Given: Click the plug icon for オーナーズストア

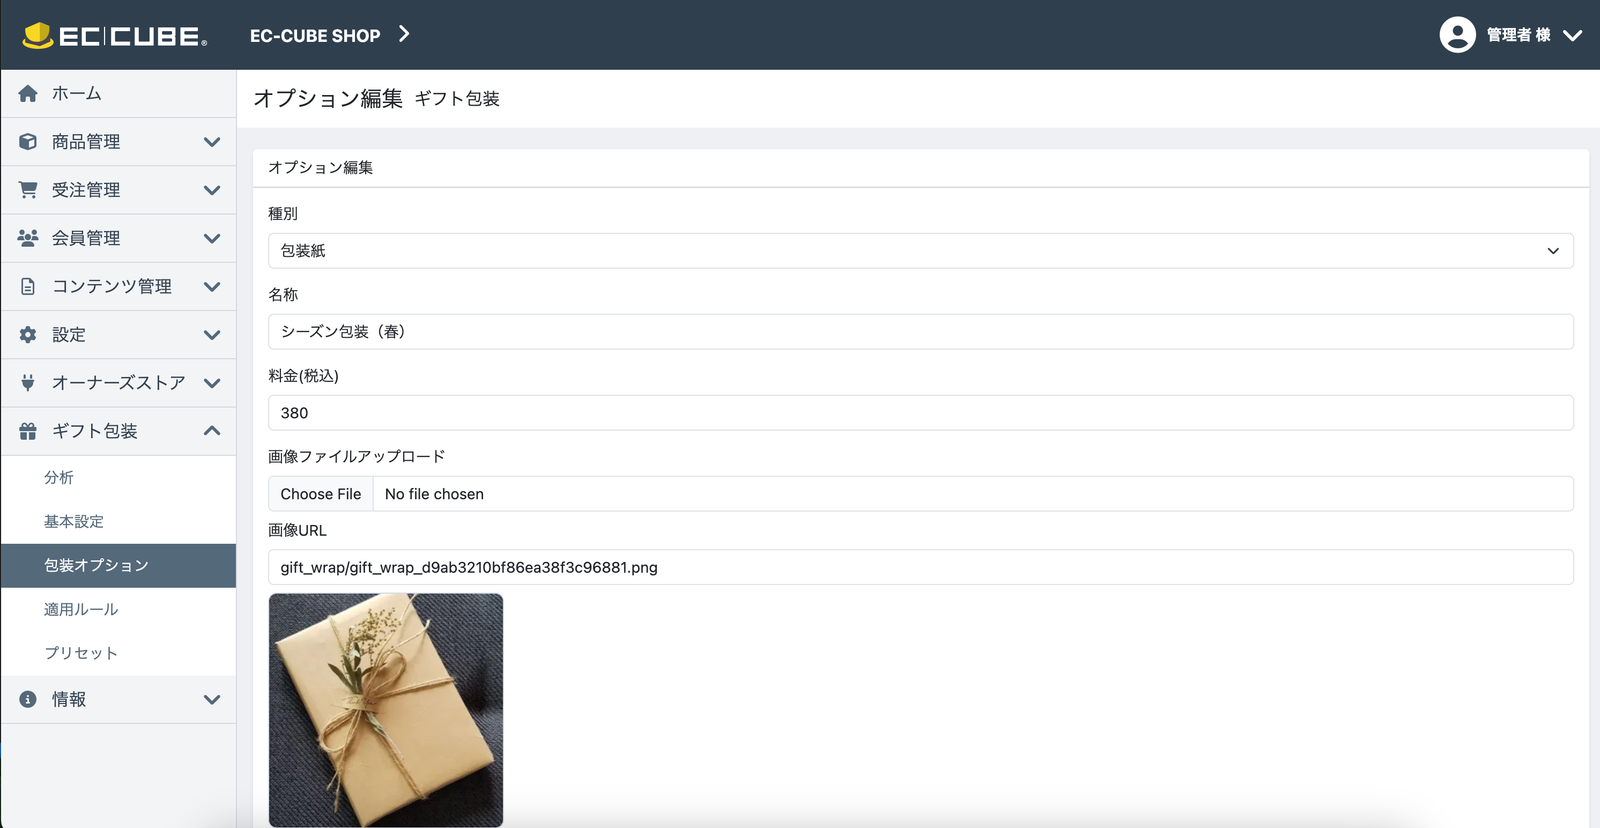Looking at the screenshot, I should click(x=28, y=383).
